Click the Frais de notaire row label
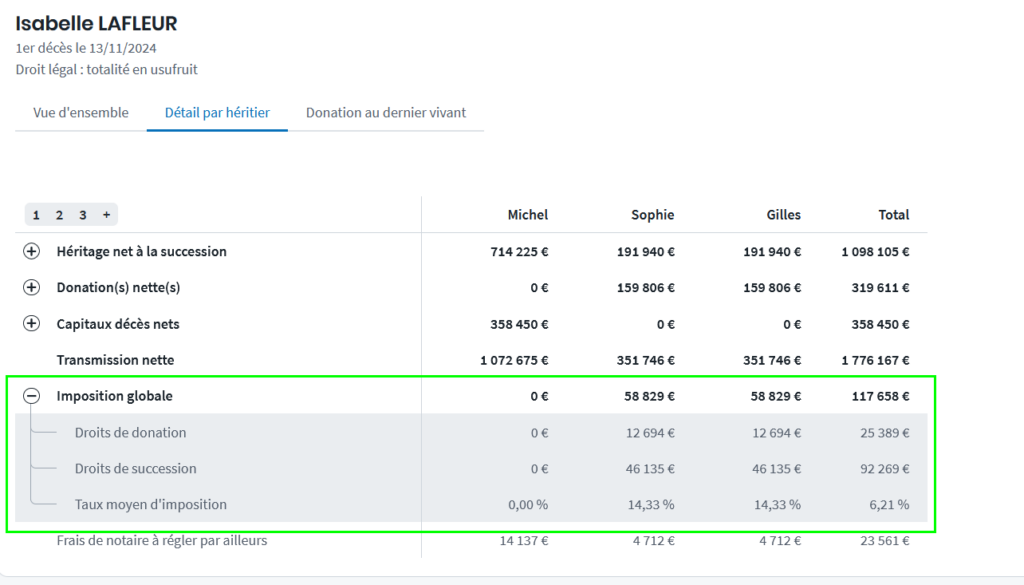The height and width of the screenshot is (585, 1024). point(161,541)
